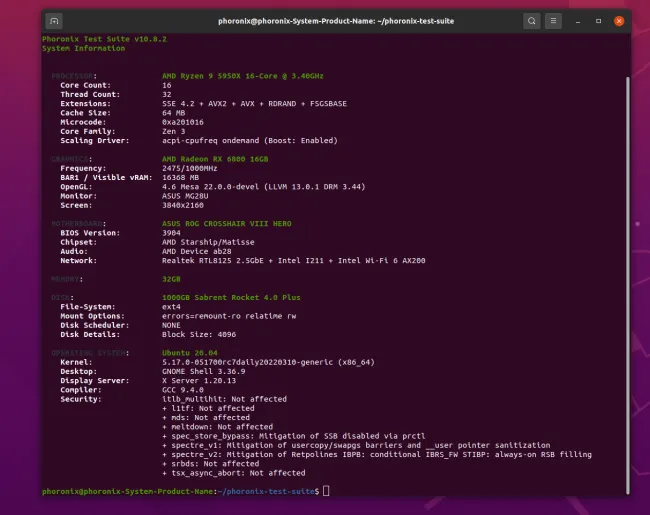Click '+ l1tf: Not affected' line
Screen dimensions: 650x515
(208, 408)
